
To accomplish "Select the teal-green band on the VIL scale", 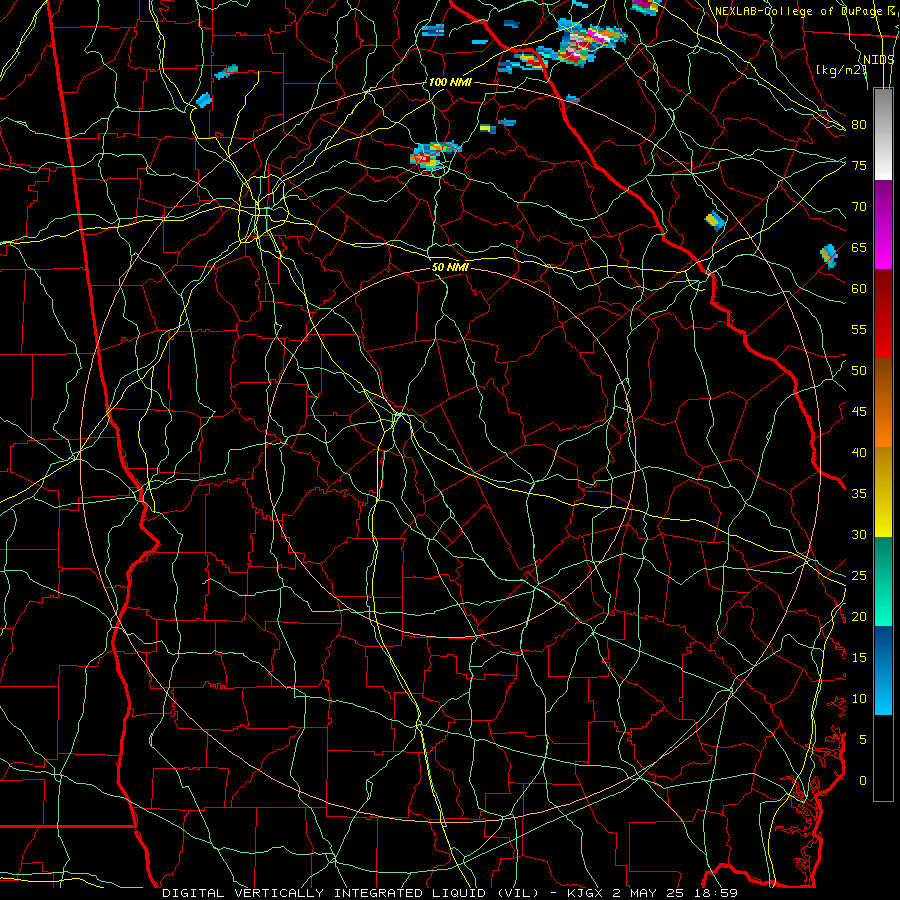I will [x=883, y=581].
